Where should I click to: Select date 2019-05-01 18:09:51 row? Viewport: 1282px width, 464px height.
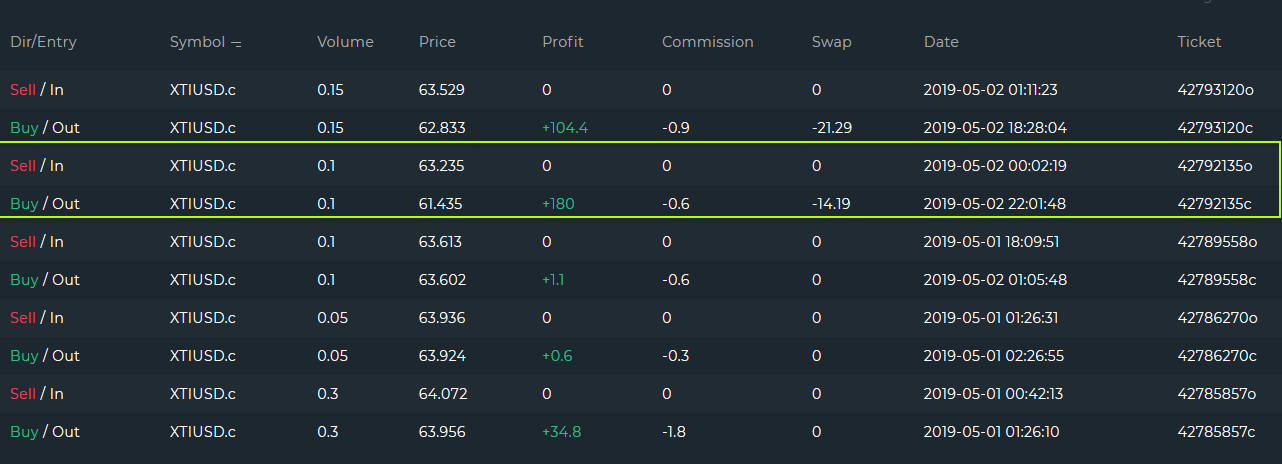991,242
